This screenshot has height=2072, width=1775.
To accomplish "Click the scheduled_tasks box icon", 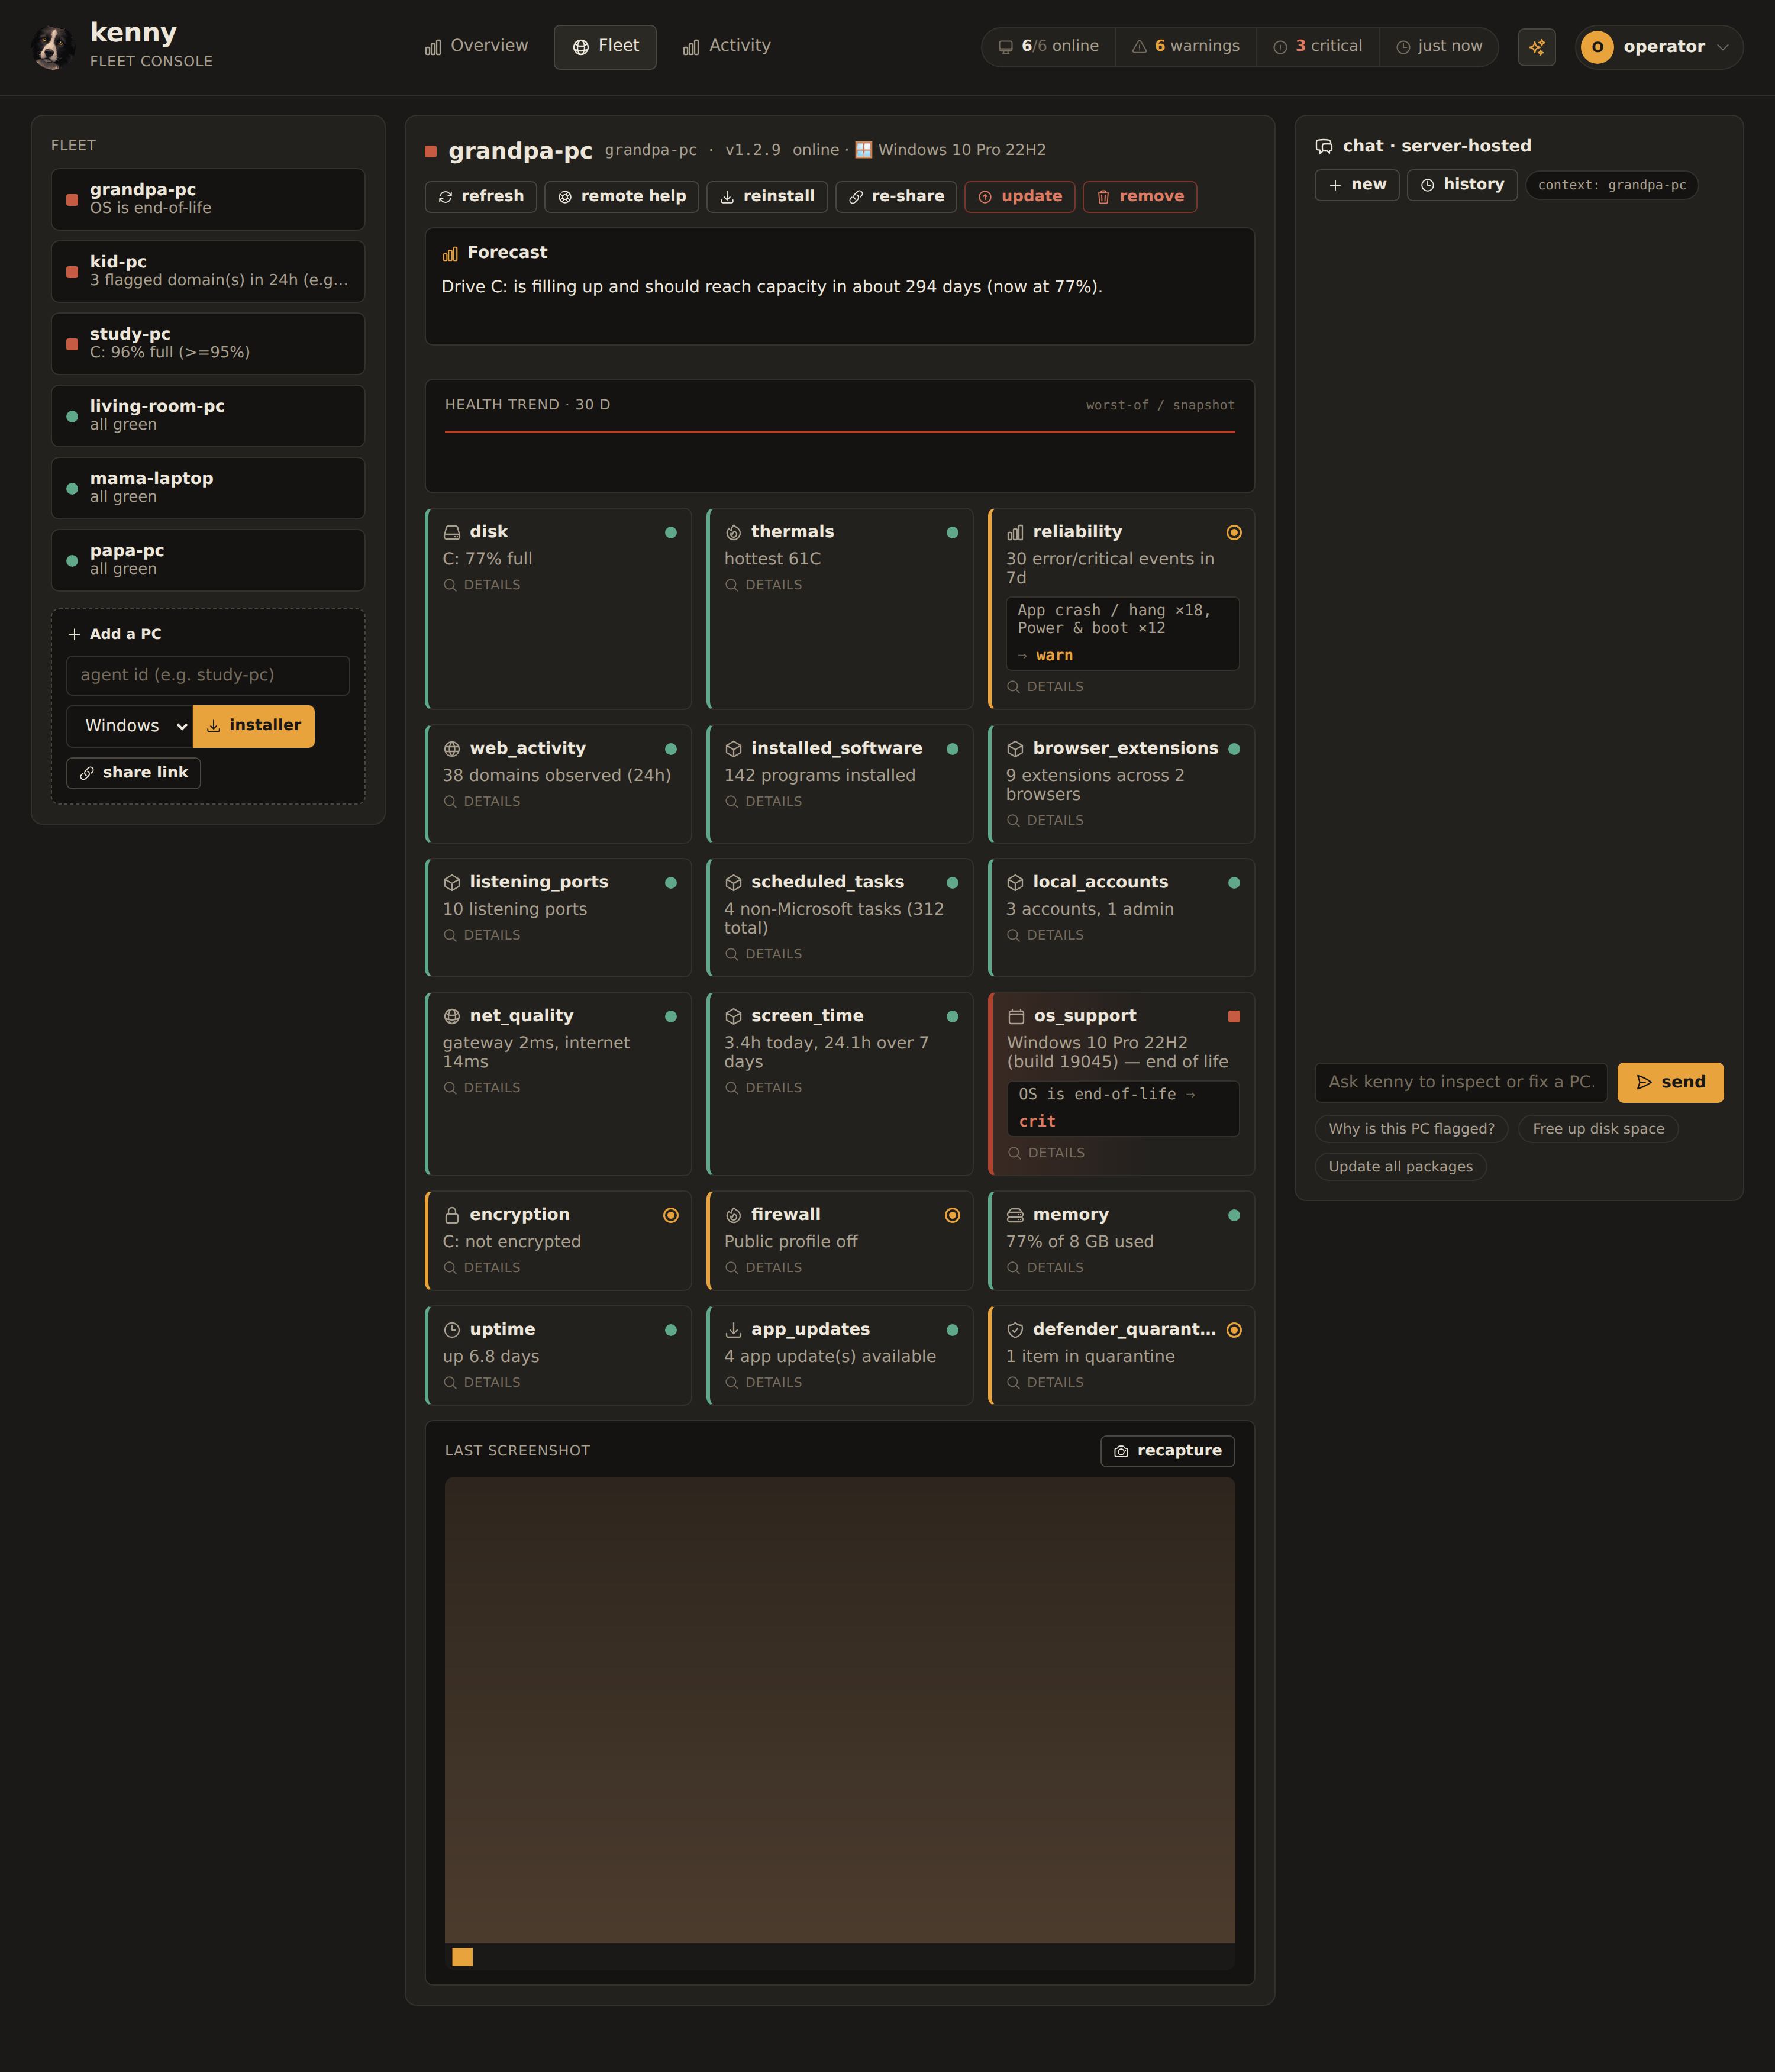I will (x=733, y=882).
